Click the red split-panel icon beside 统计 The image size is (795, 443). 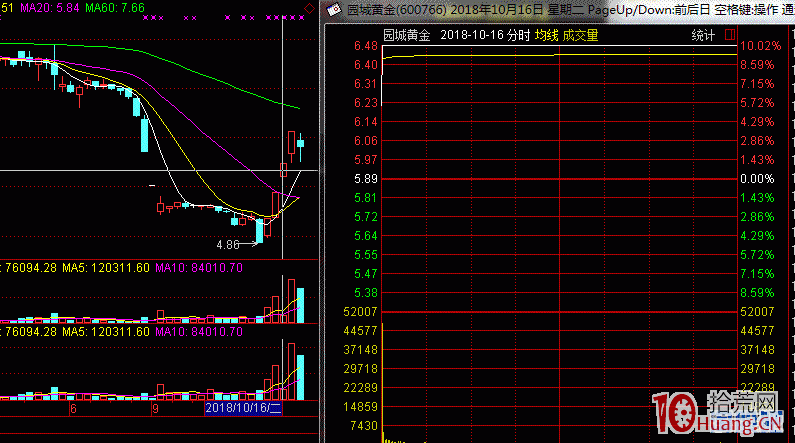coord(730,35)
